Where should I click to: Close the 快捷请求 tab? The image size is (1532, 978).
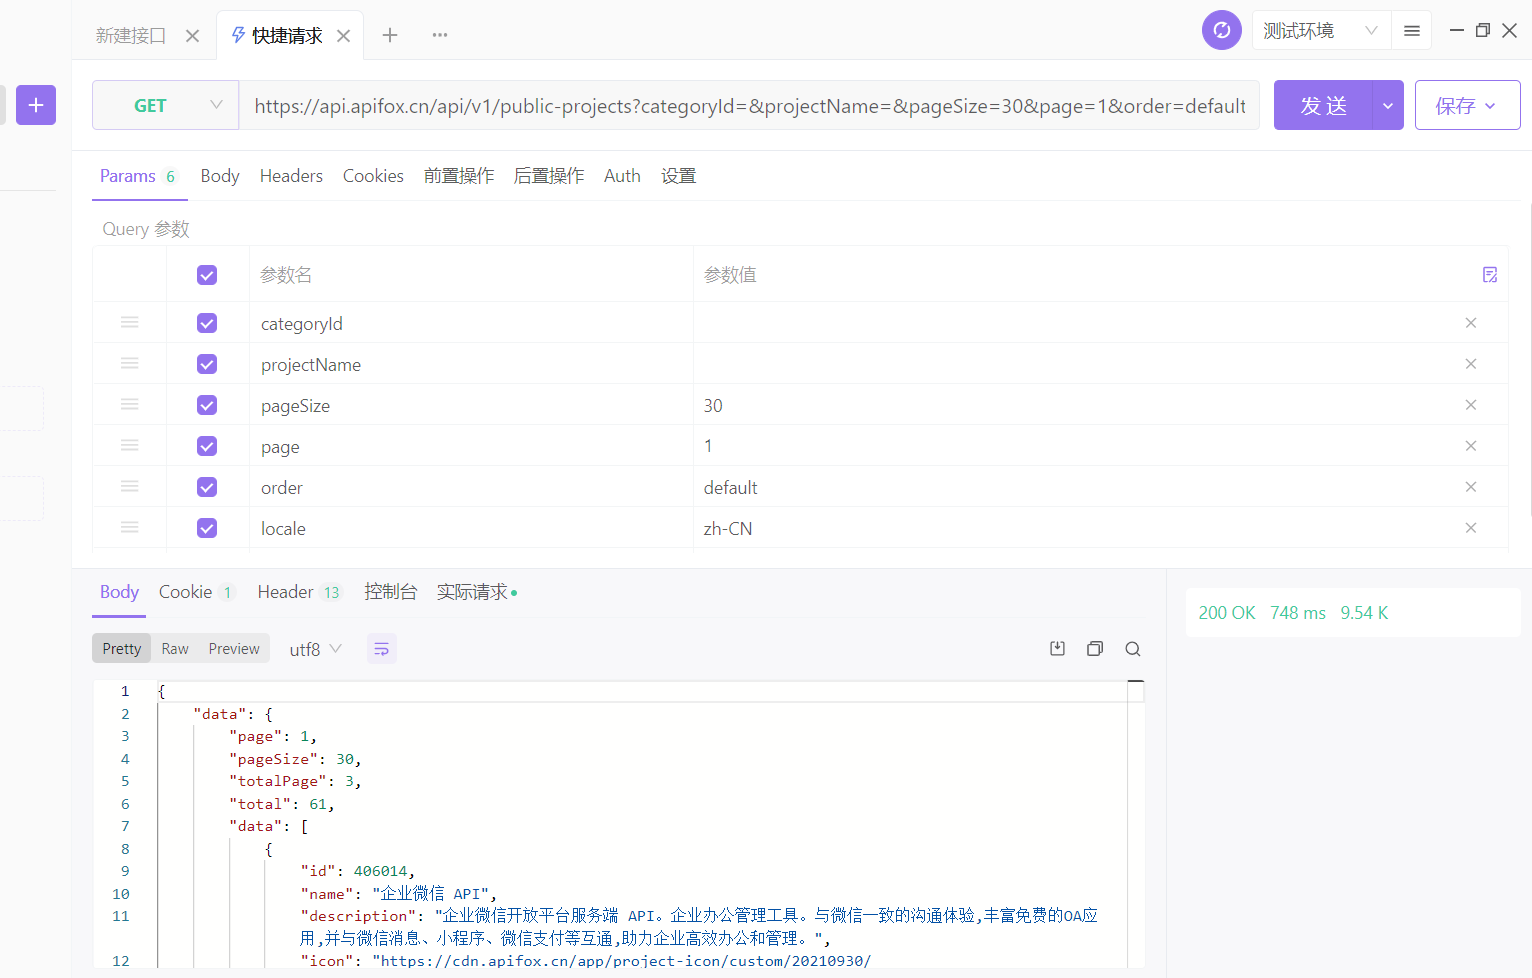click(343, 36)
